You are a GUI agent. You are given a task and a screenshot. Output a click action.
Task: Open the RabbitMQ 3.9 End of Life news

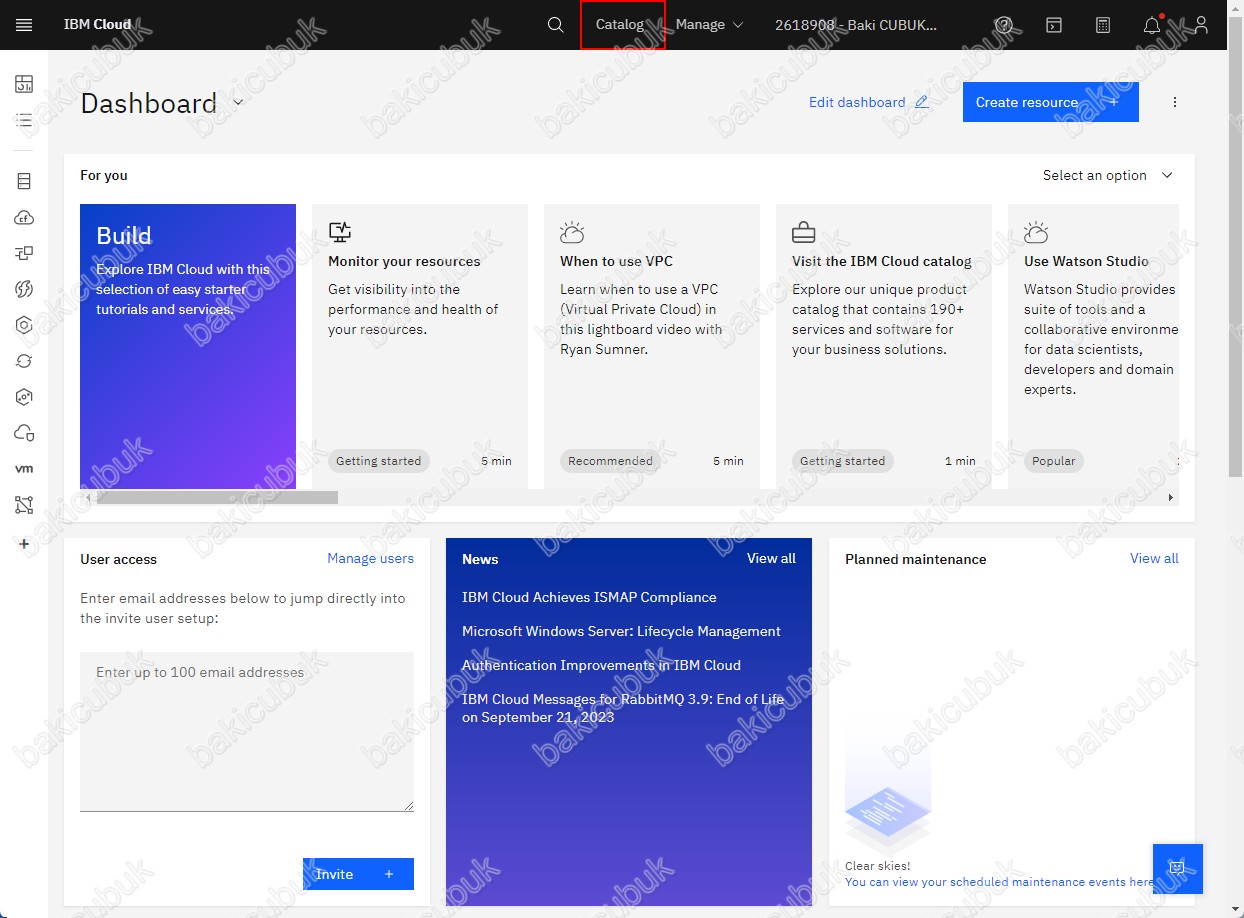(x=623, y=708)
